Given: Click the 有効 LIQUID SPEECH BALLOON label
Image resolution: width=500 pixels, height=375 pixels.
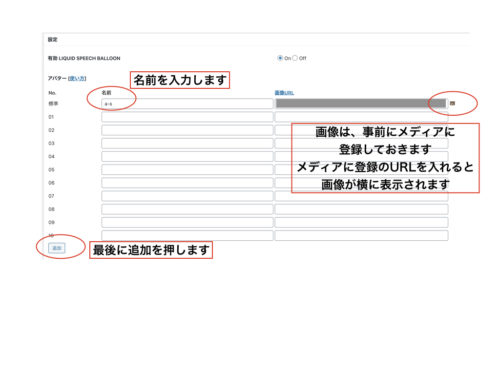Looking at the screenshot, I should [84, 58].
